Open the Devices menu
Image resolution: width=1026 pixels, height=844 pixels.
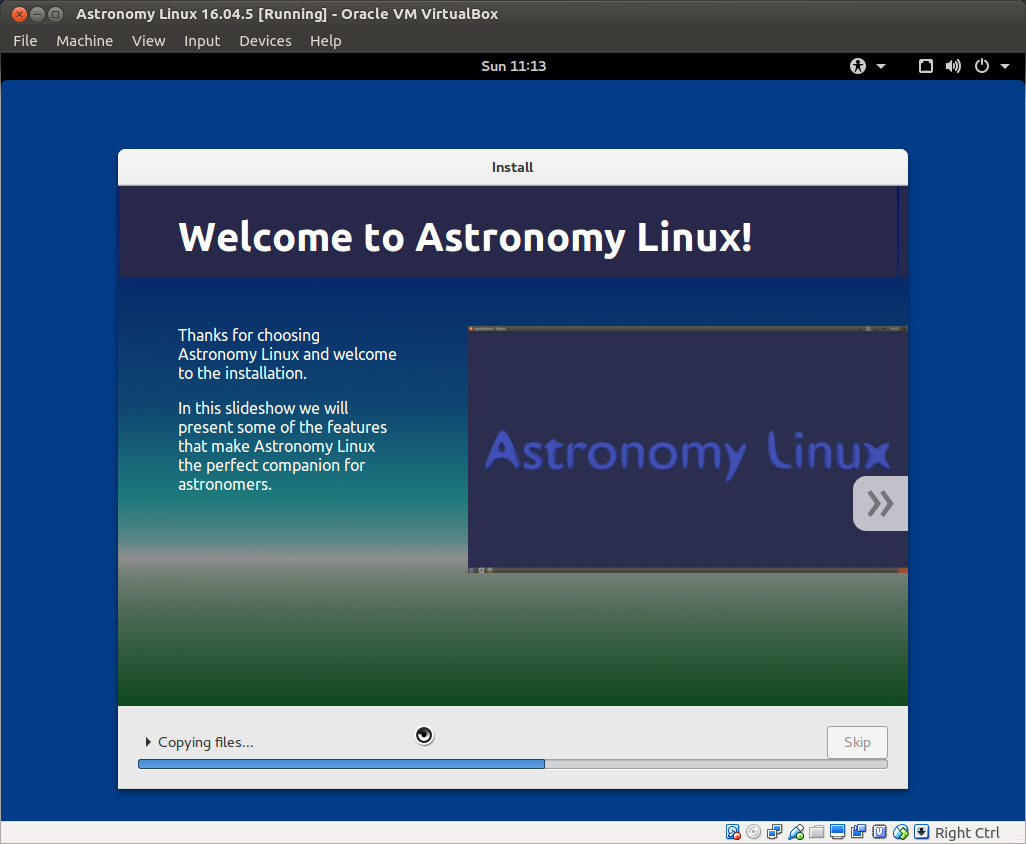[x=265, y=41]
